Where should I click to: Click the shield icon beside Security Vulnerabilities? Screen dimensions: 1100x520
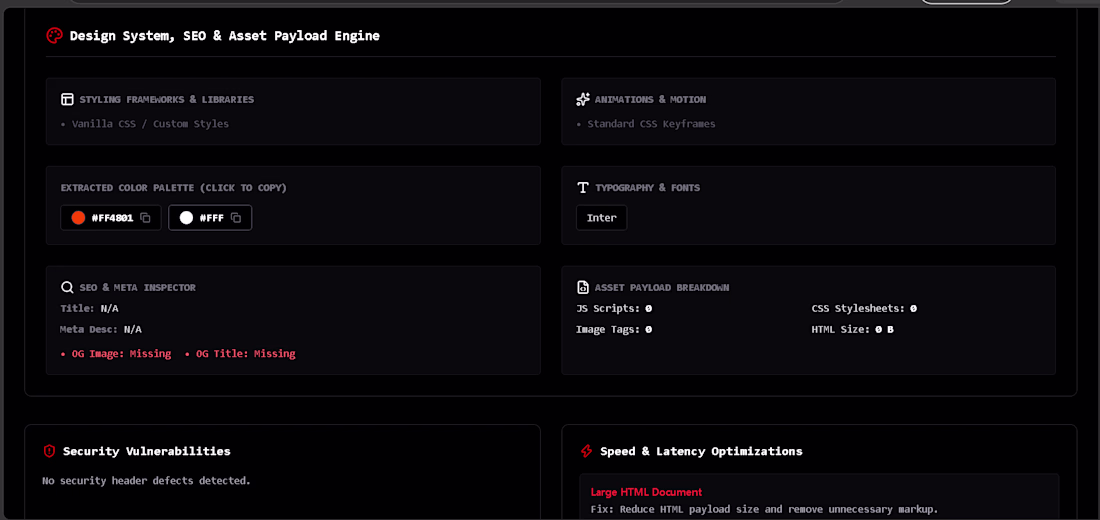[49, 451]
